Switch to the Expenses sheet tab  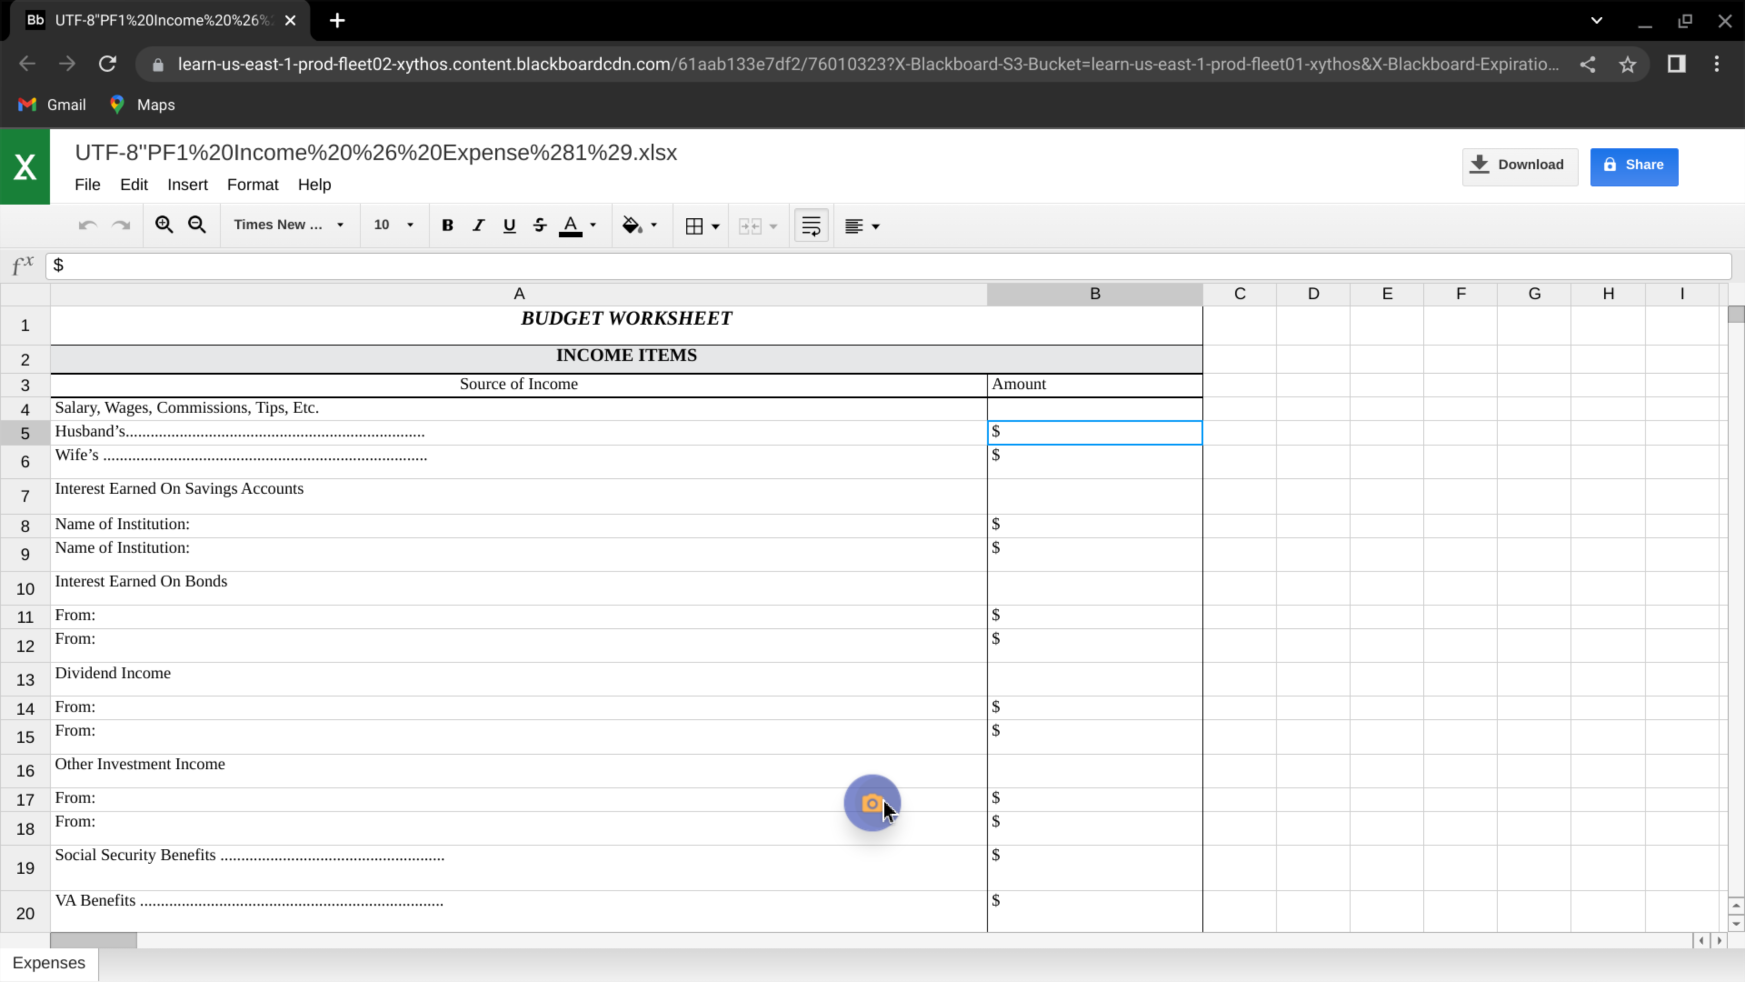pos(49,963)
